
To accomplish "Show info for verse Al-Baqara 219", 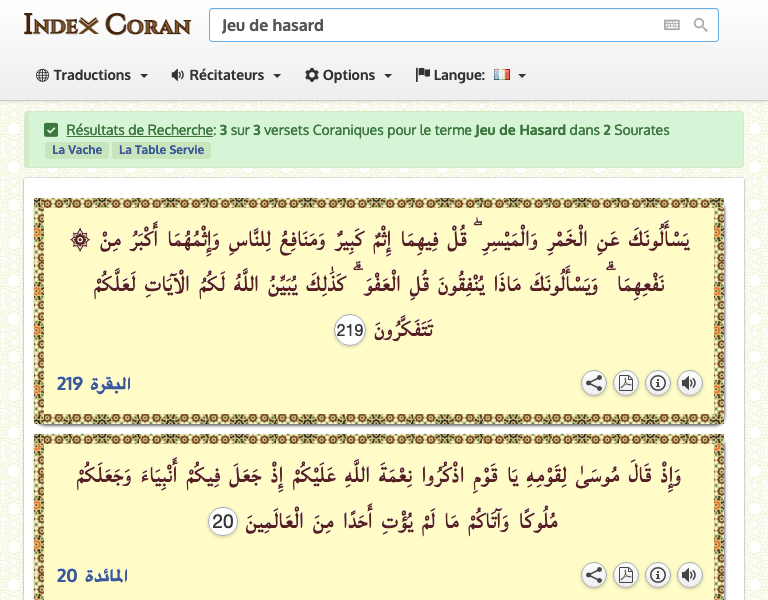I will [658, 383].
